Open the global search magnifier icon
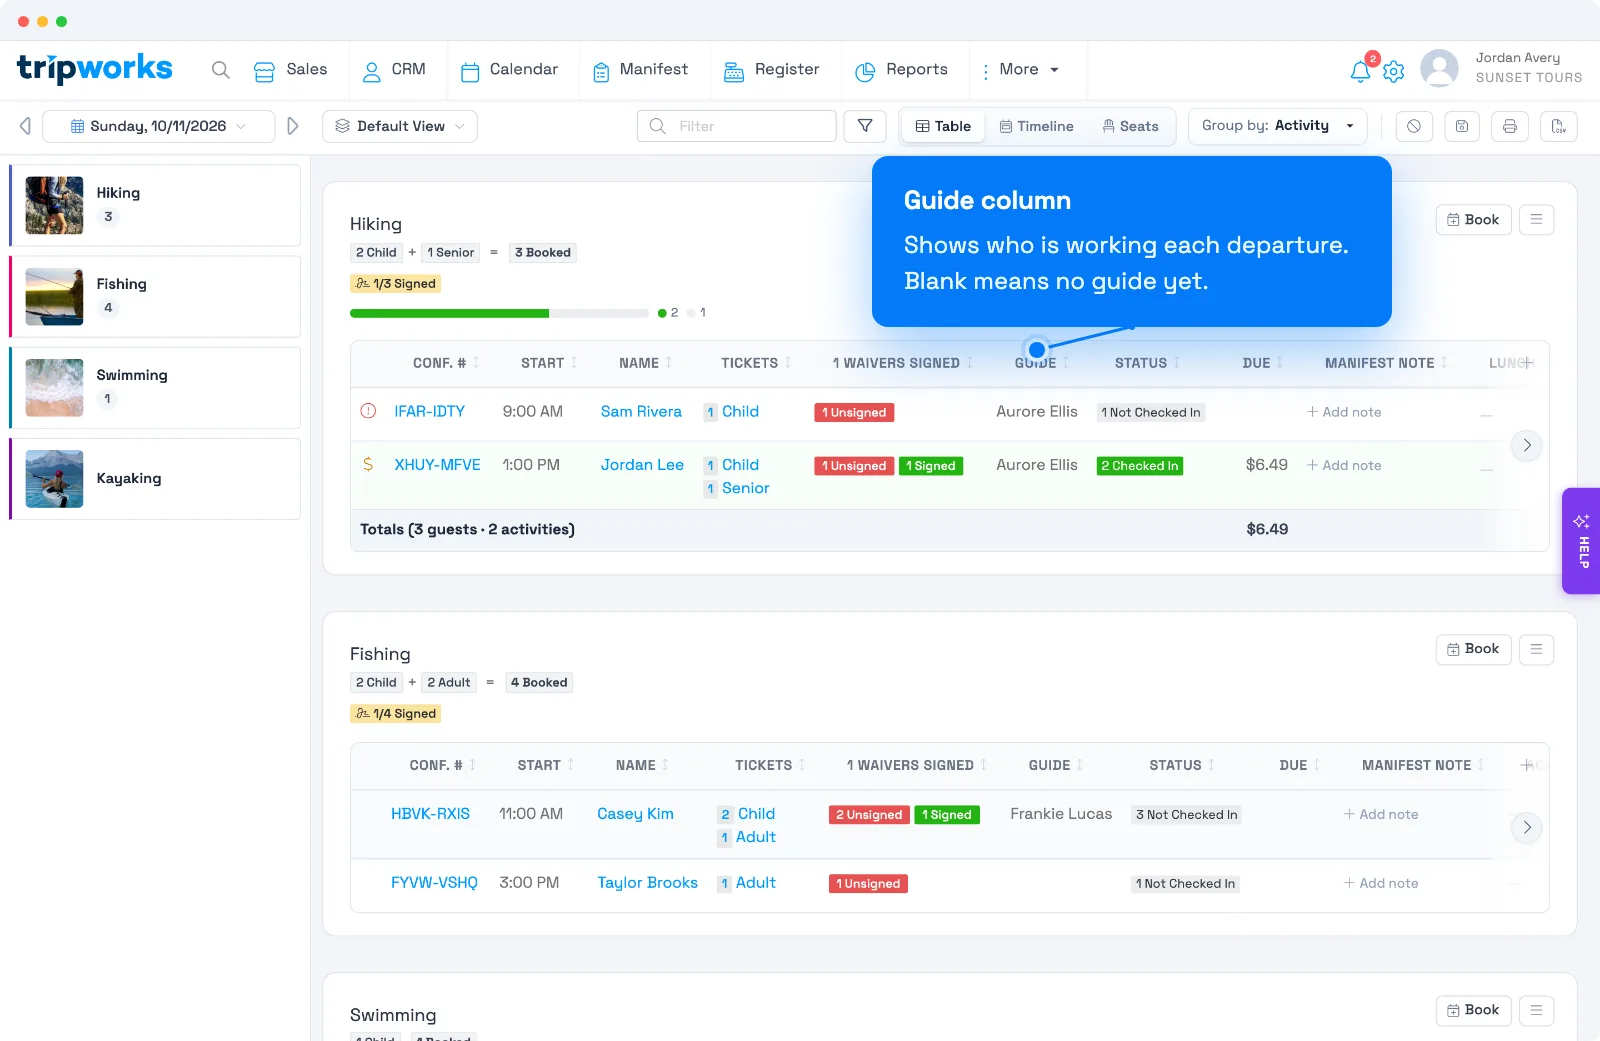1600x1041 pixels. (221, 70)
